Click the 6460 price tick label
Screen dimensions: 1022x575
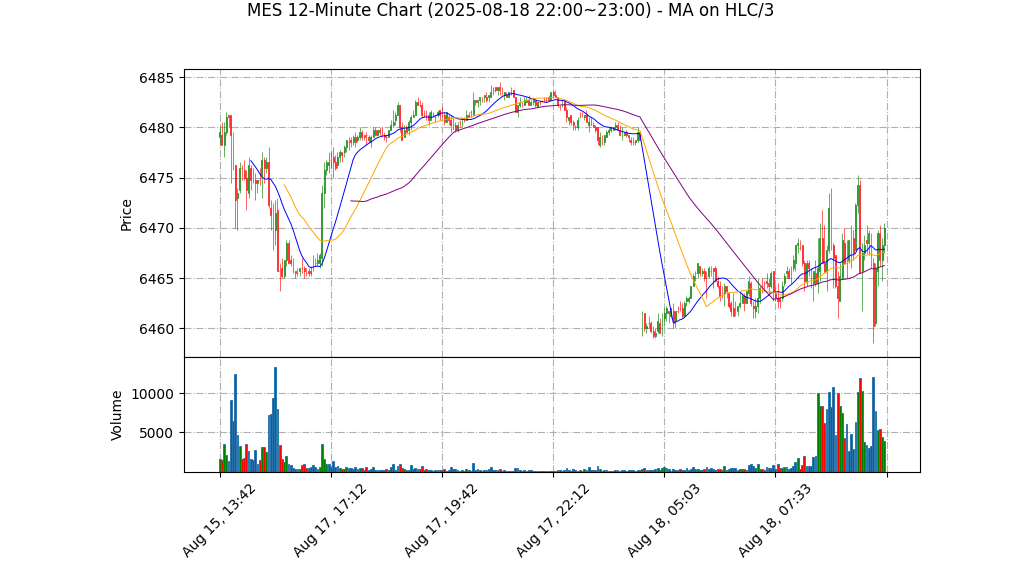tap(157, 329)
